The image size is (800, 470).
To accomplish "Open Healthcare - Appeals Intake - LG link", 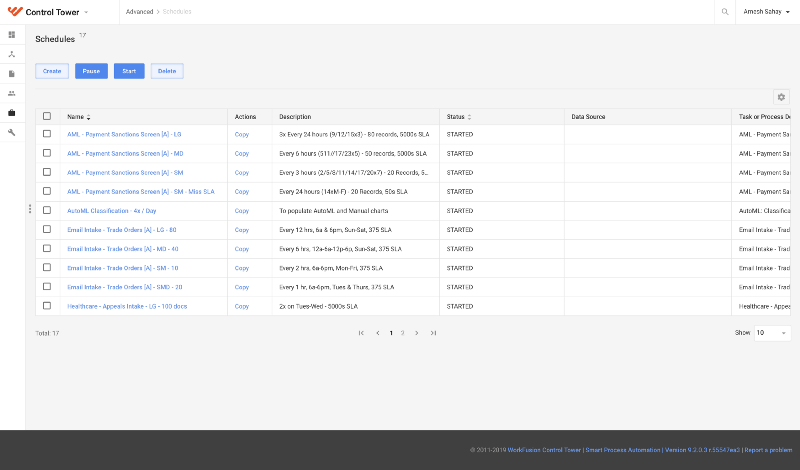I will click(x=127, y=307).
